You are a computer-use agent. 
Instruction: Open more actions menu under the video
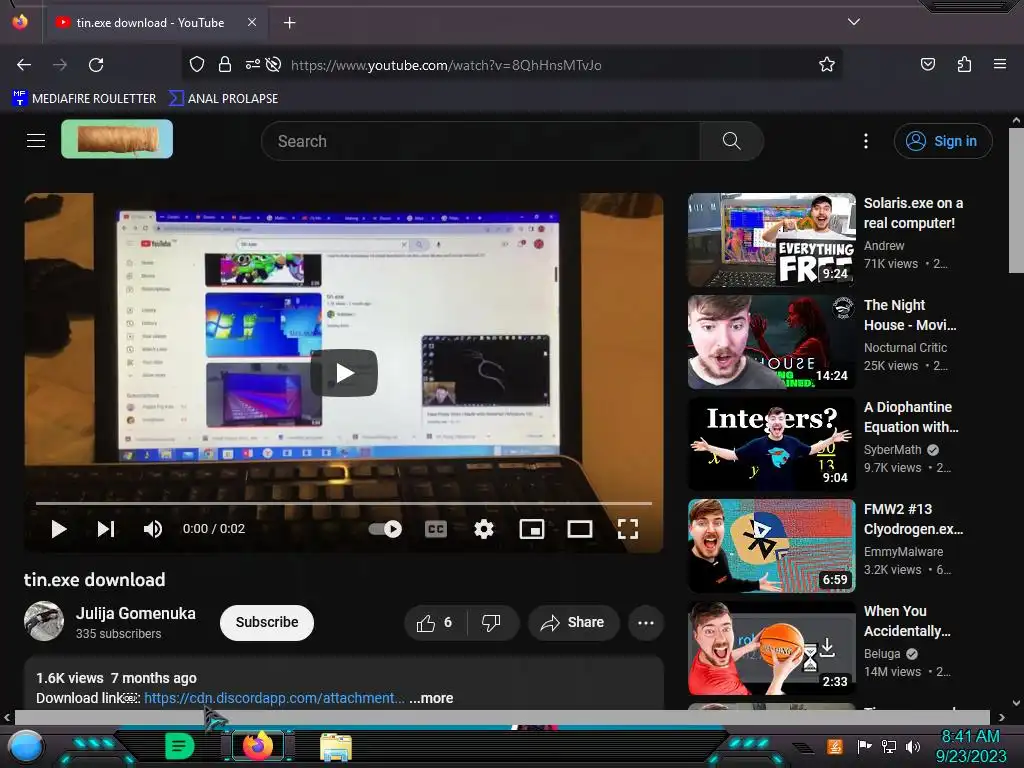point(646,623)
